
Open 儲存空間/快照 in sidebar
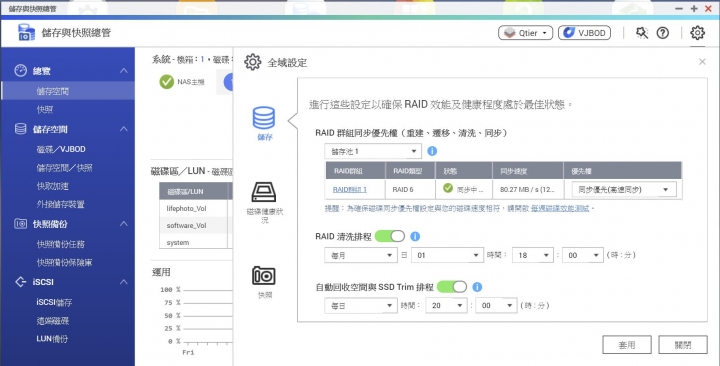pyautogui.click(x=64, y=168)
